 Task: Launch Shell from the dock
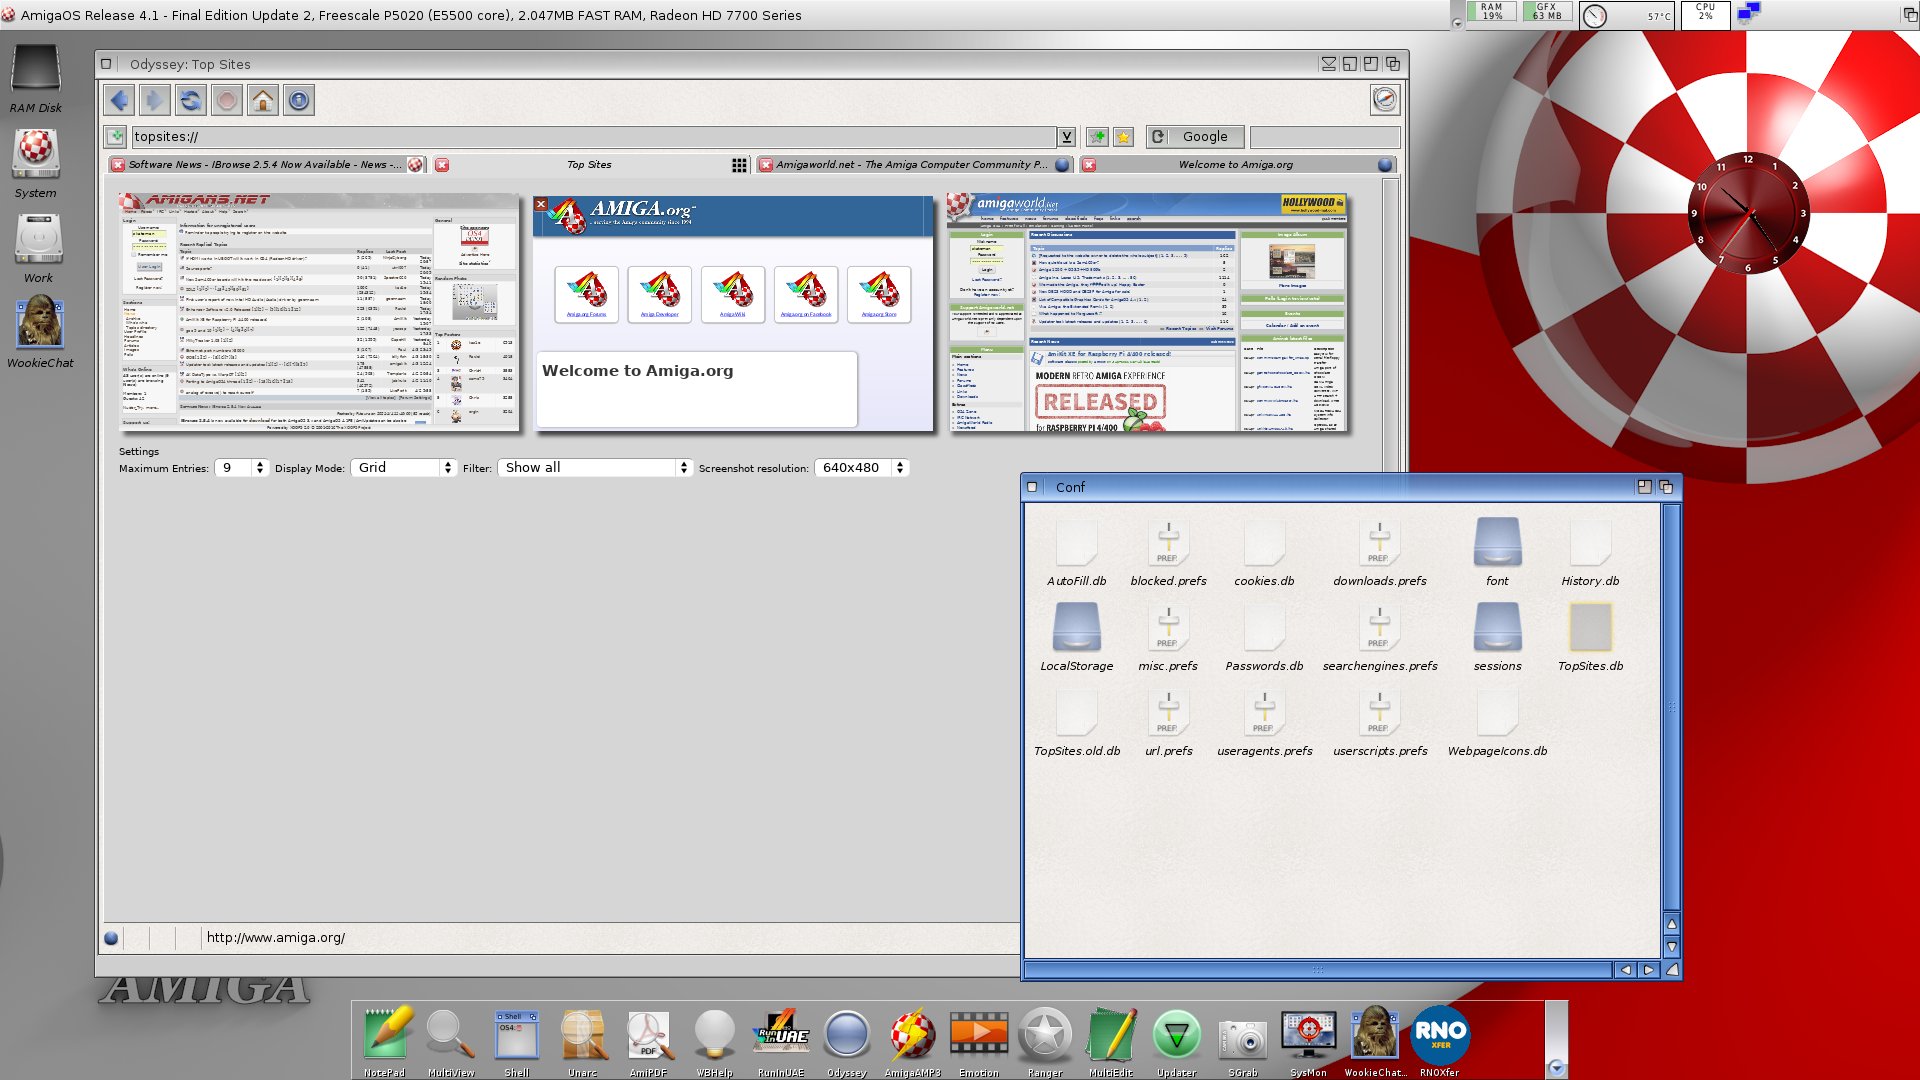point(517,1041)
